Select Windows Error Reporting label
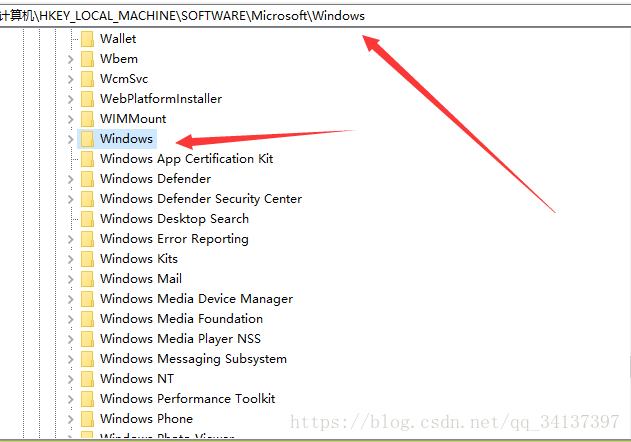 pyautogui.click(x=174, y=239)
